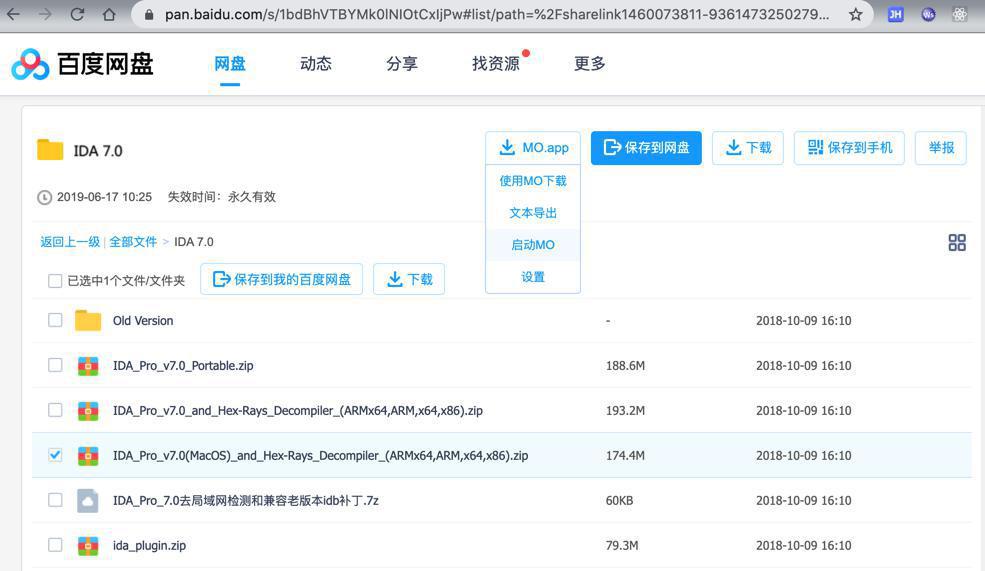Follow the 返回上一级 breadcrumb link
The image size is (985, 571).
point(70,242)
